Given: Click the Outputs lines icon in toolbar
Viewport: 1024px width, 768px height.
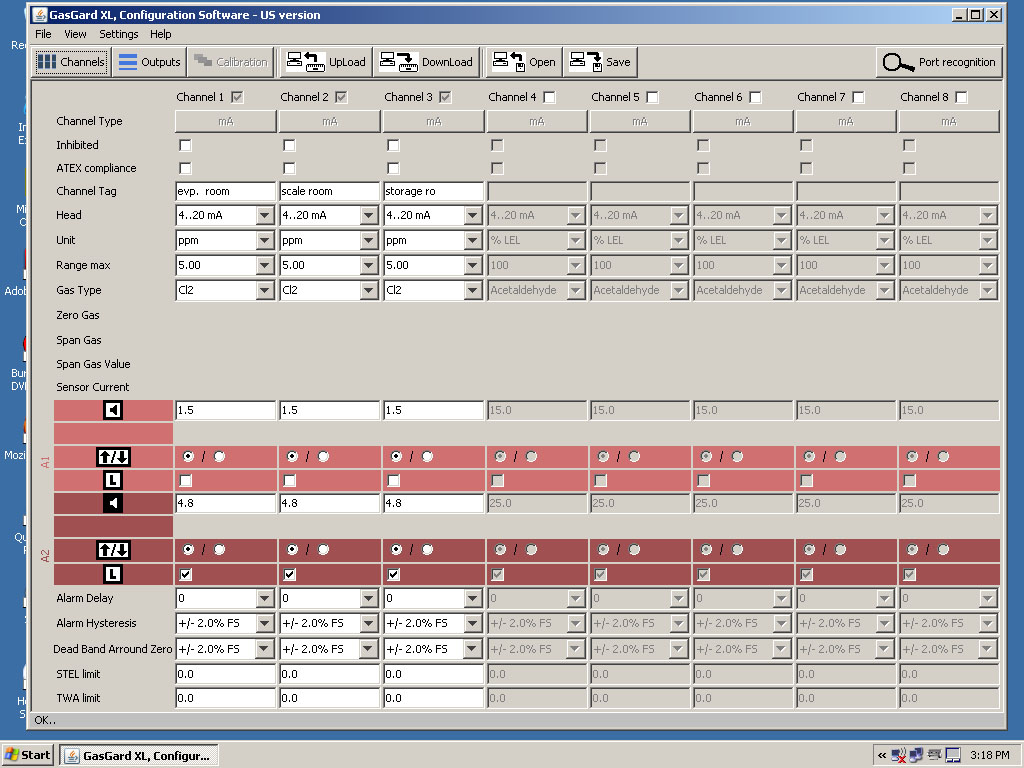Looking at the screenshot, I should pos(128,62).
